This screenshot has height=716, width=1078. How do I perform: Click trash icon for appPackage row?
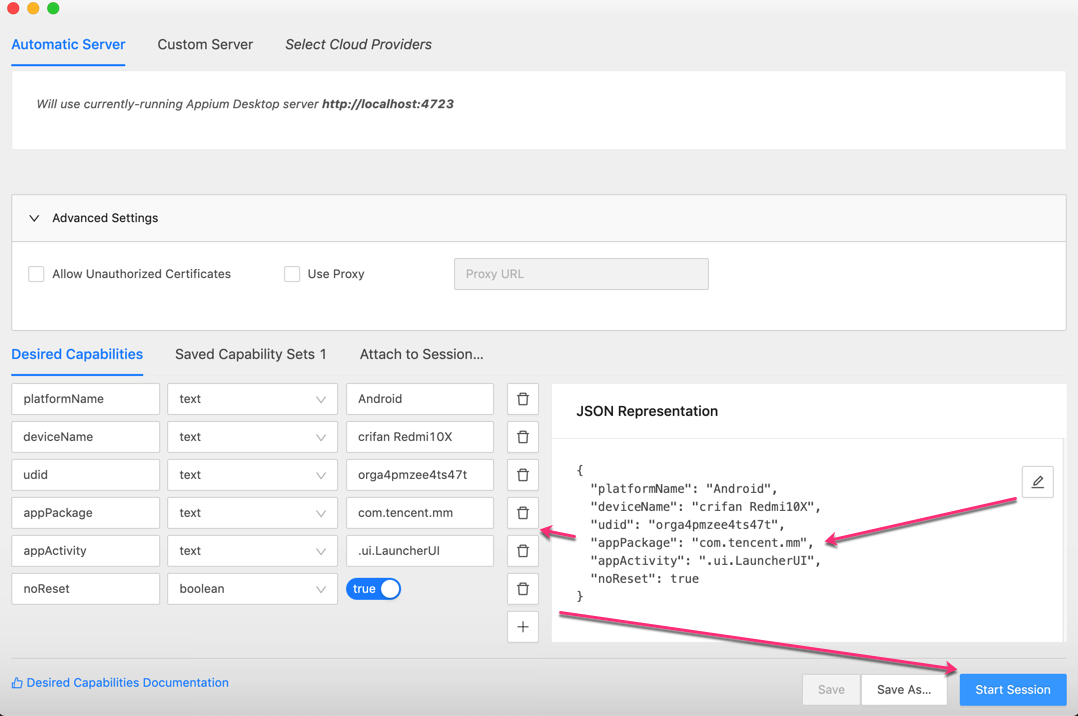coord(523,513)
